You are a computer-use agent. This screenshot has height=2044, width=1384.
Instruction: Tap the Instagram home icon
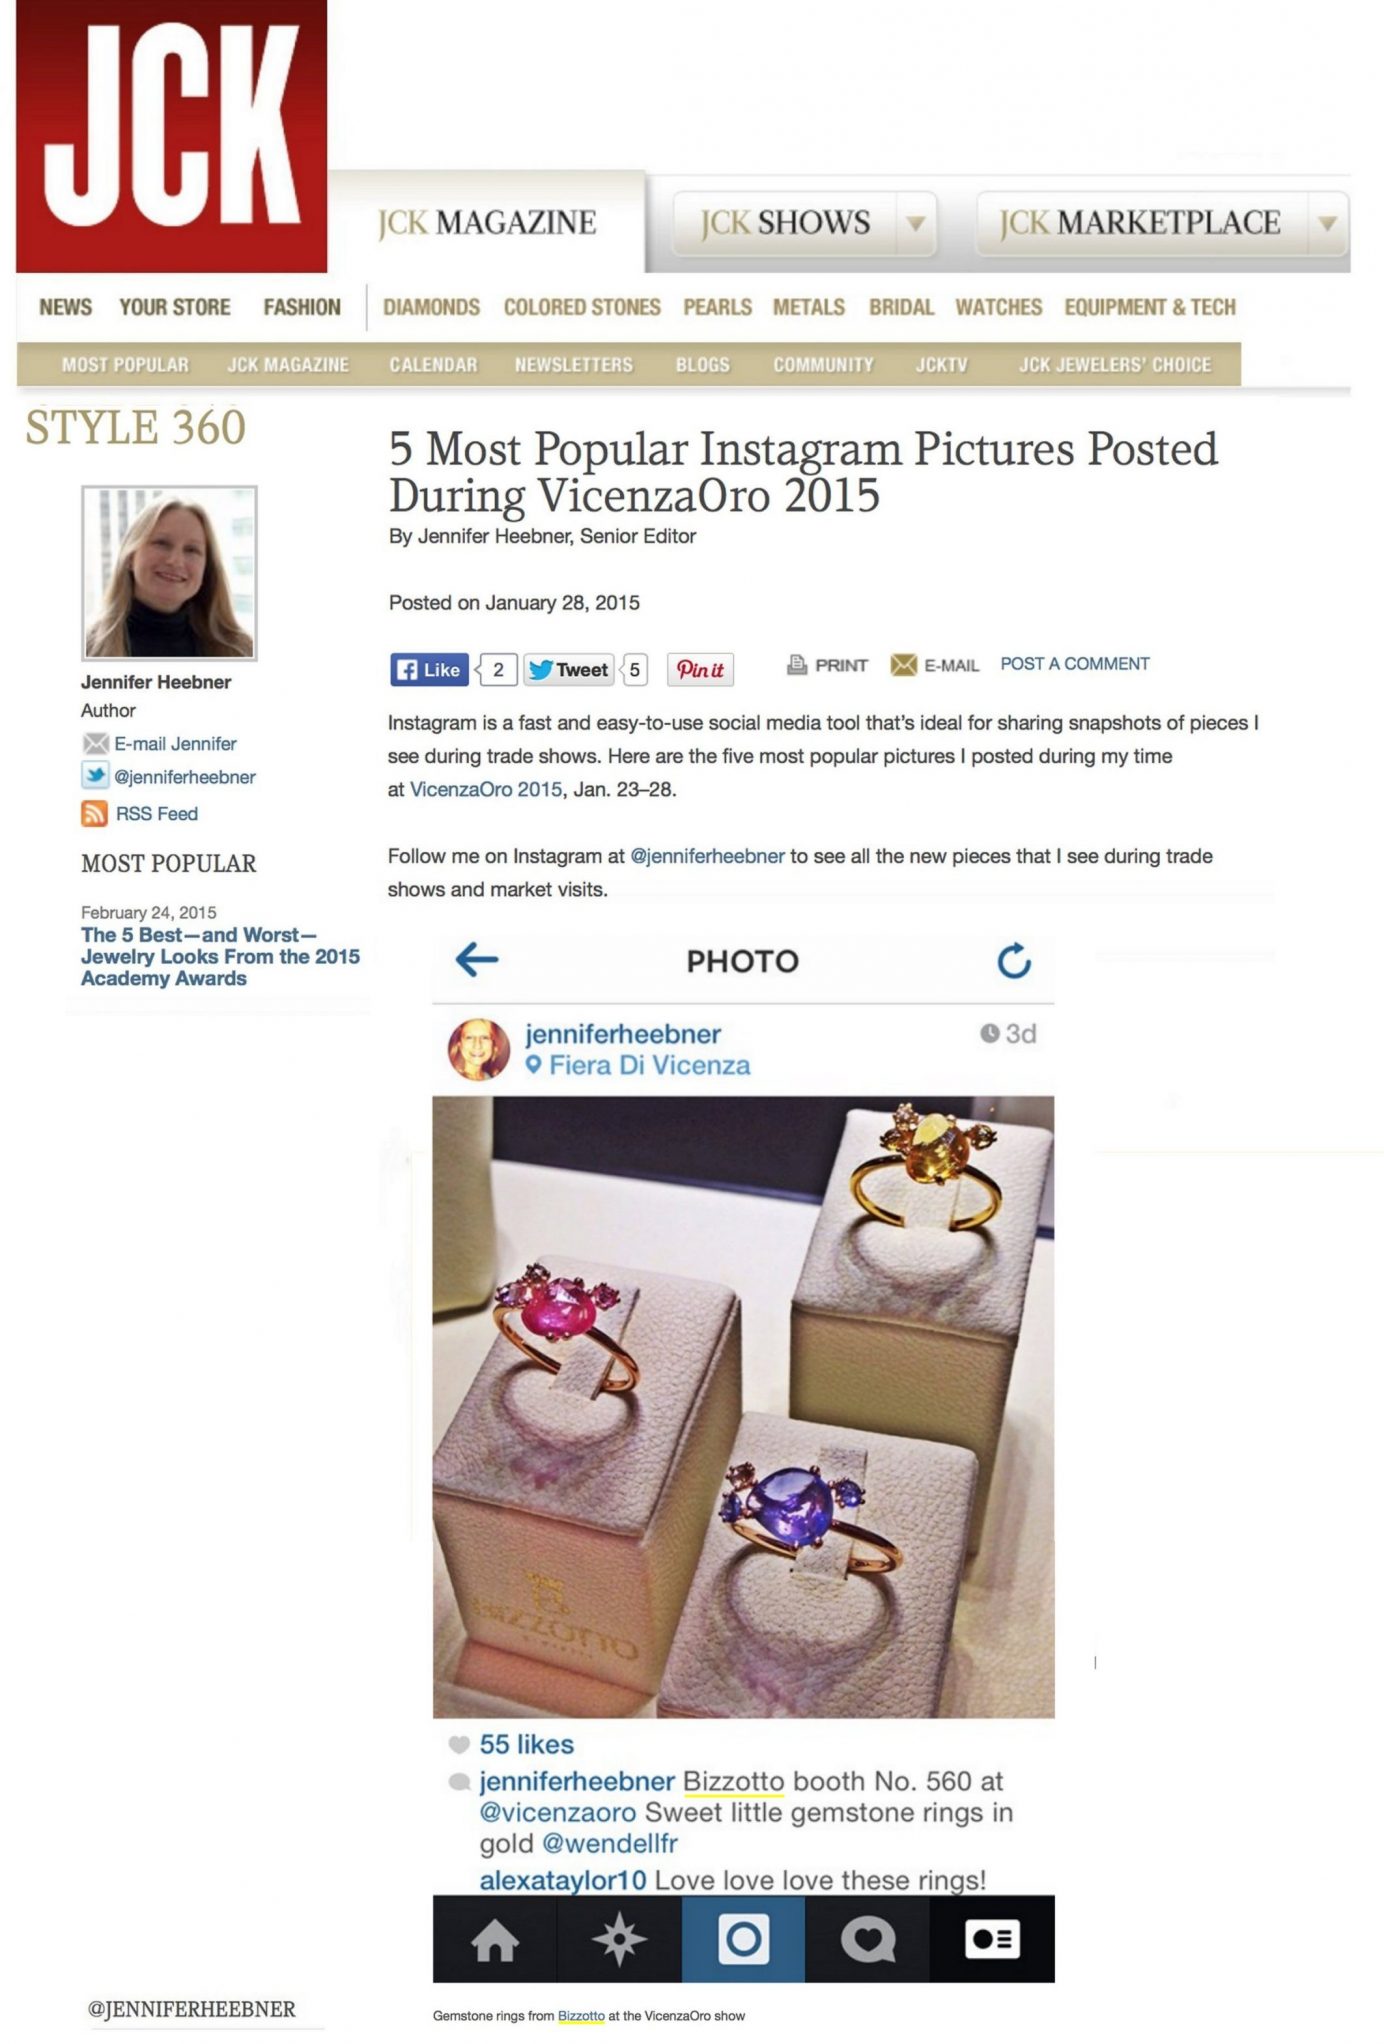pyautogui.click(x=495, y=1939)
